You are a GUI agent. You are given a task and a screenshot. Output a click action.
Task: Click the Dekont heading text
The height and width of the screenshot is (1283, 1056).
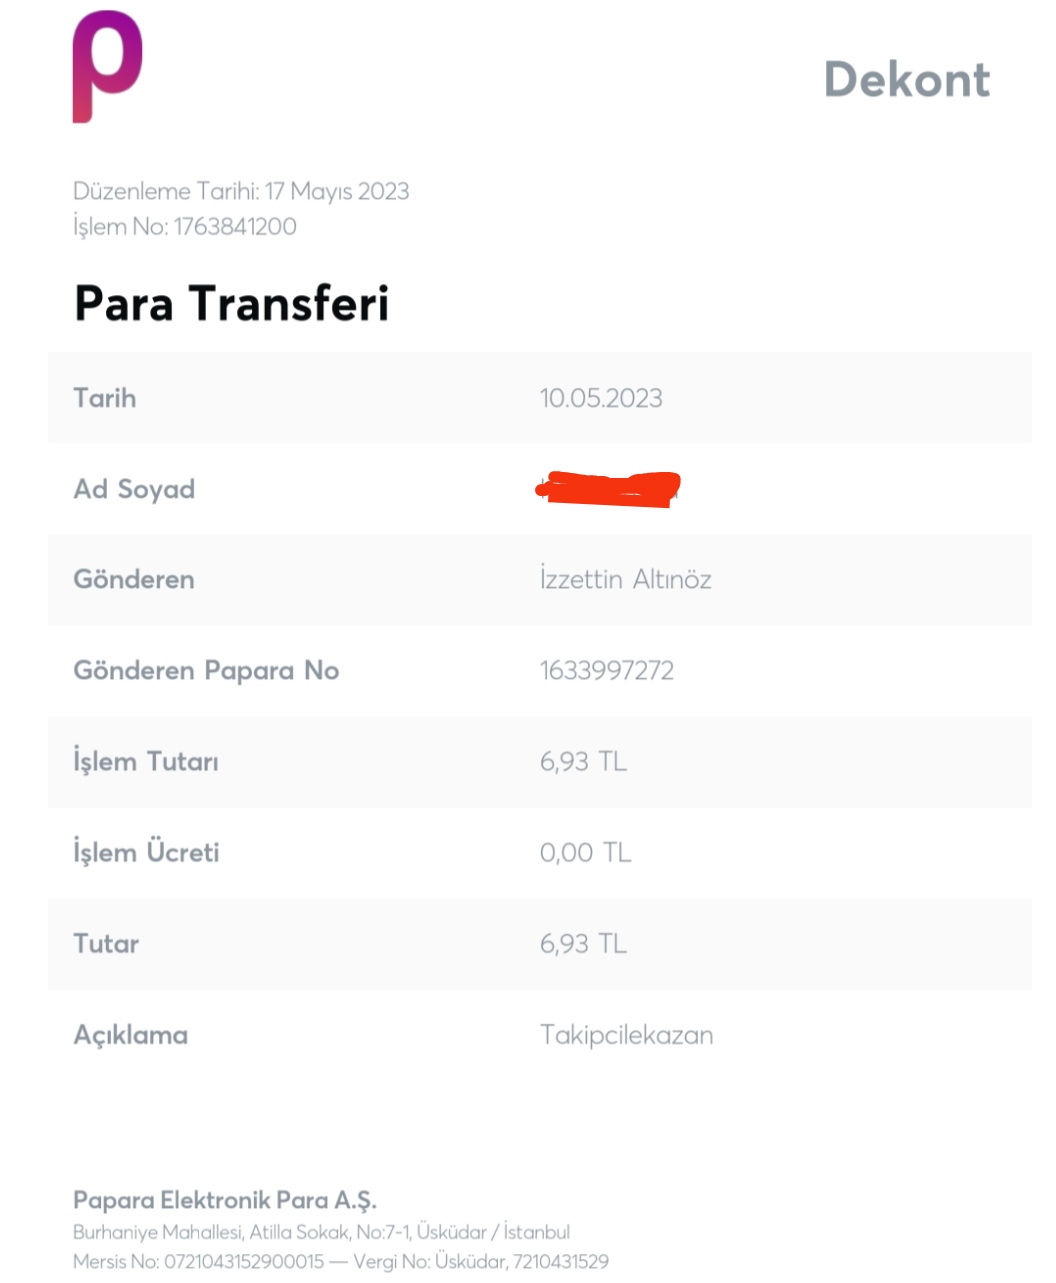click(x=907, y=79)
